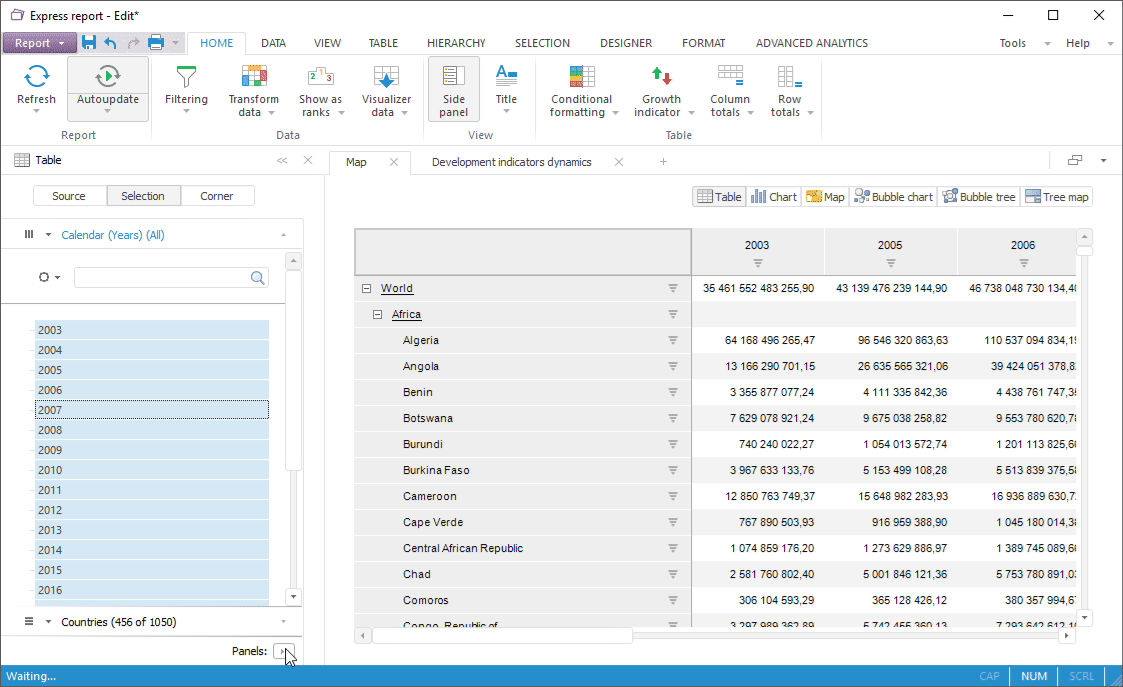1123x687 pixels.
Task: Toggle the Autoupdate button
Action: pos(108,77)
